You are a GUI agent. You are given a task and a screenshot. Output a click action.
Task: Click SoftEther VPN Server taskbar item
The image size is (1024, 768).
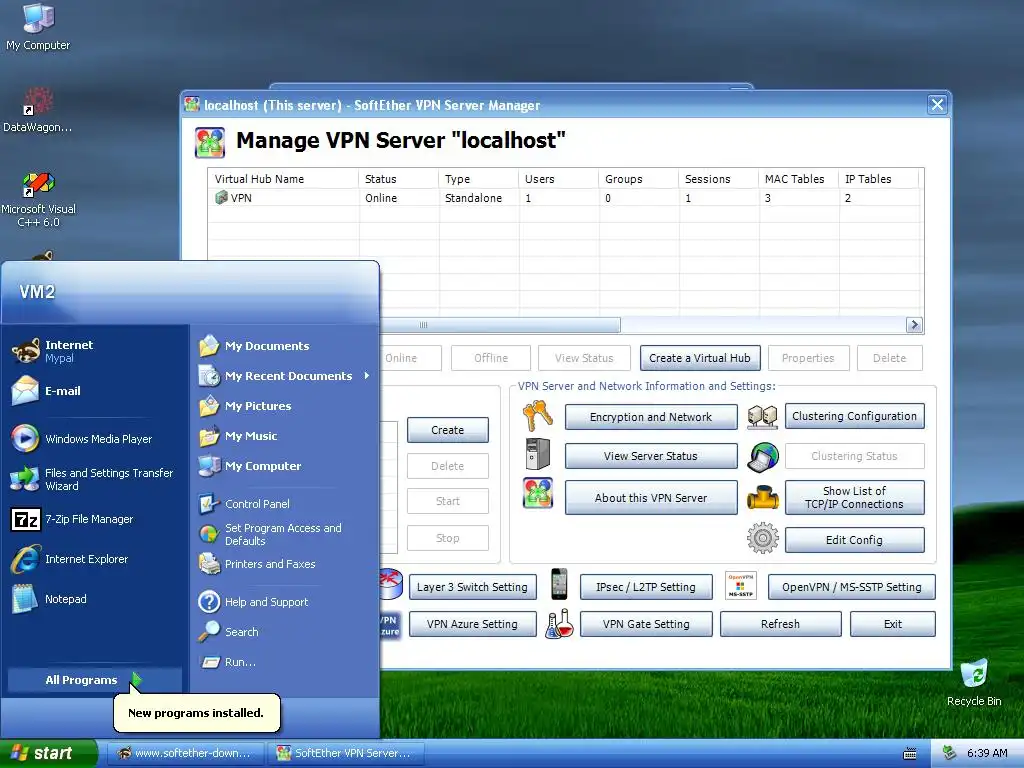click(x=345, y=753)
